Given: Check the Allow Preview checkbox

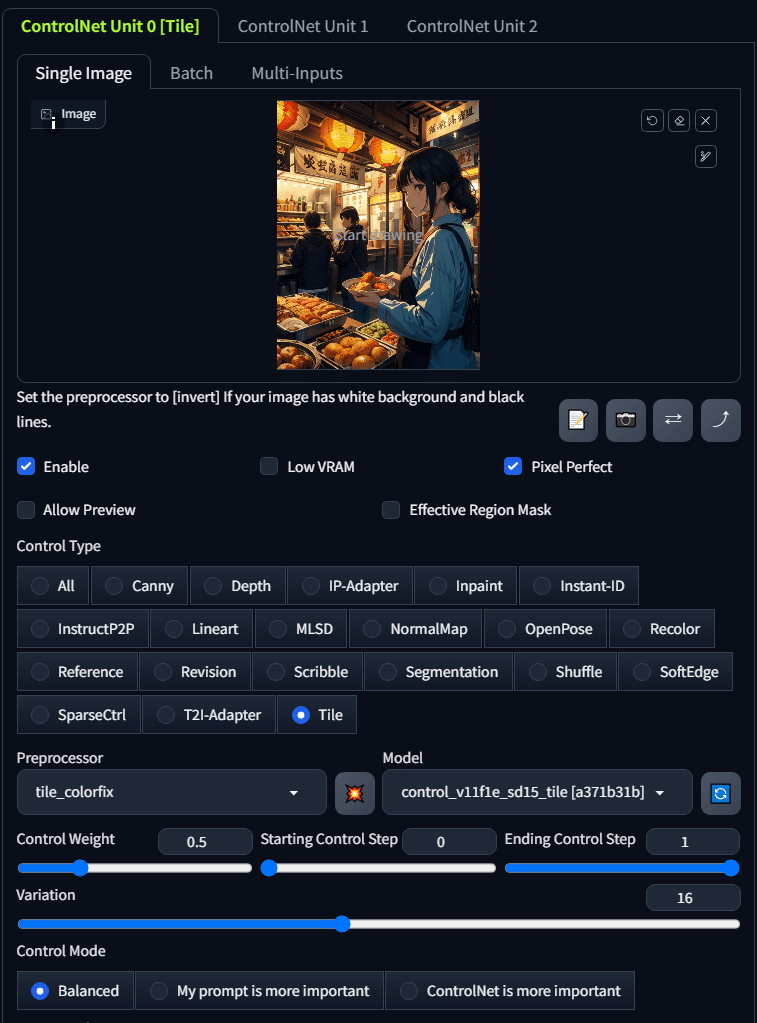Looking at the screenshot, I should (x=26, y=510).
